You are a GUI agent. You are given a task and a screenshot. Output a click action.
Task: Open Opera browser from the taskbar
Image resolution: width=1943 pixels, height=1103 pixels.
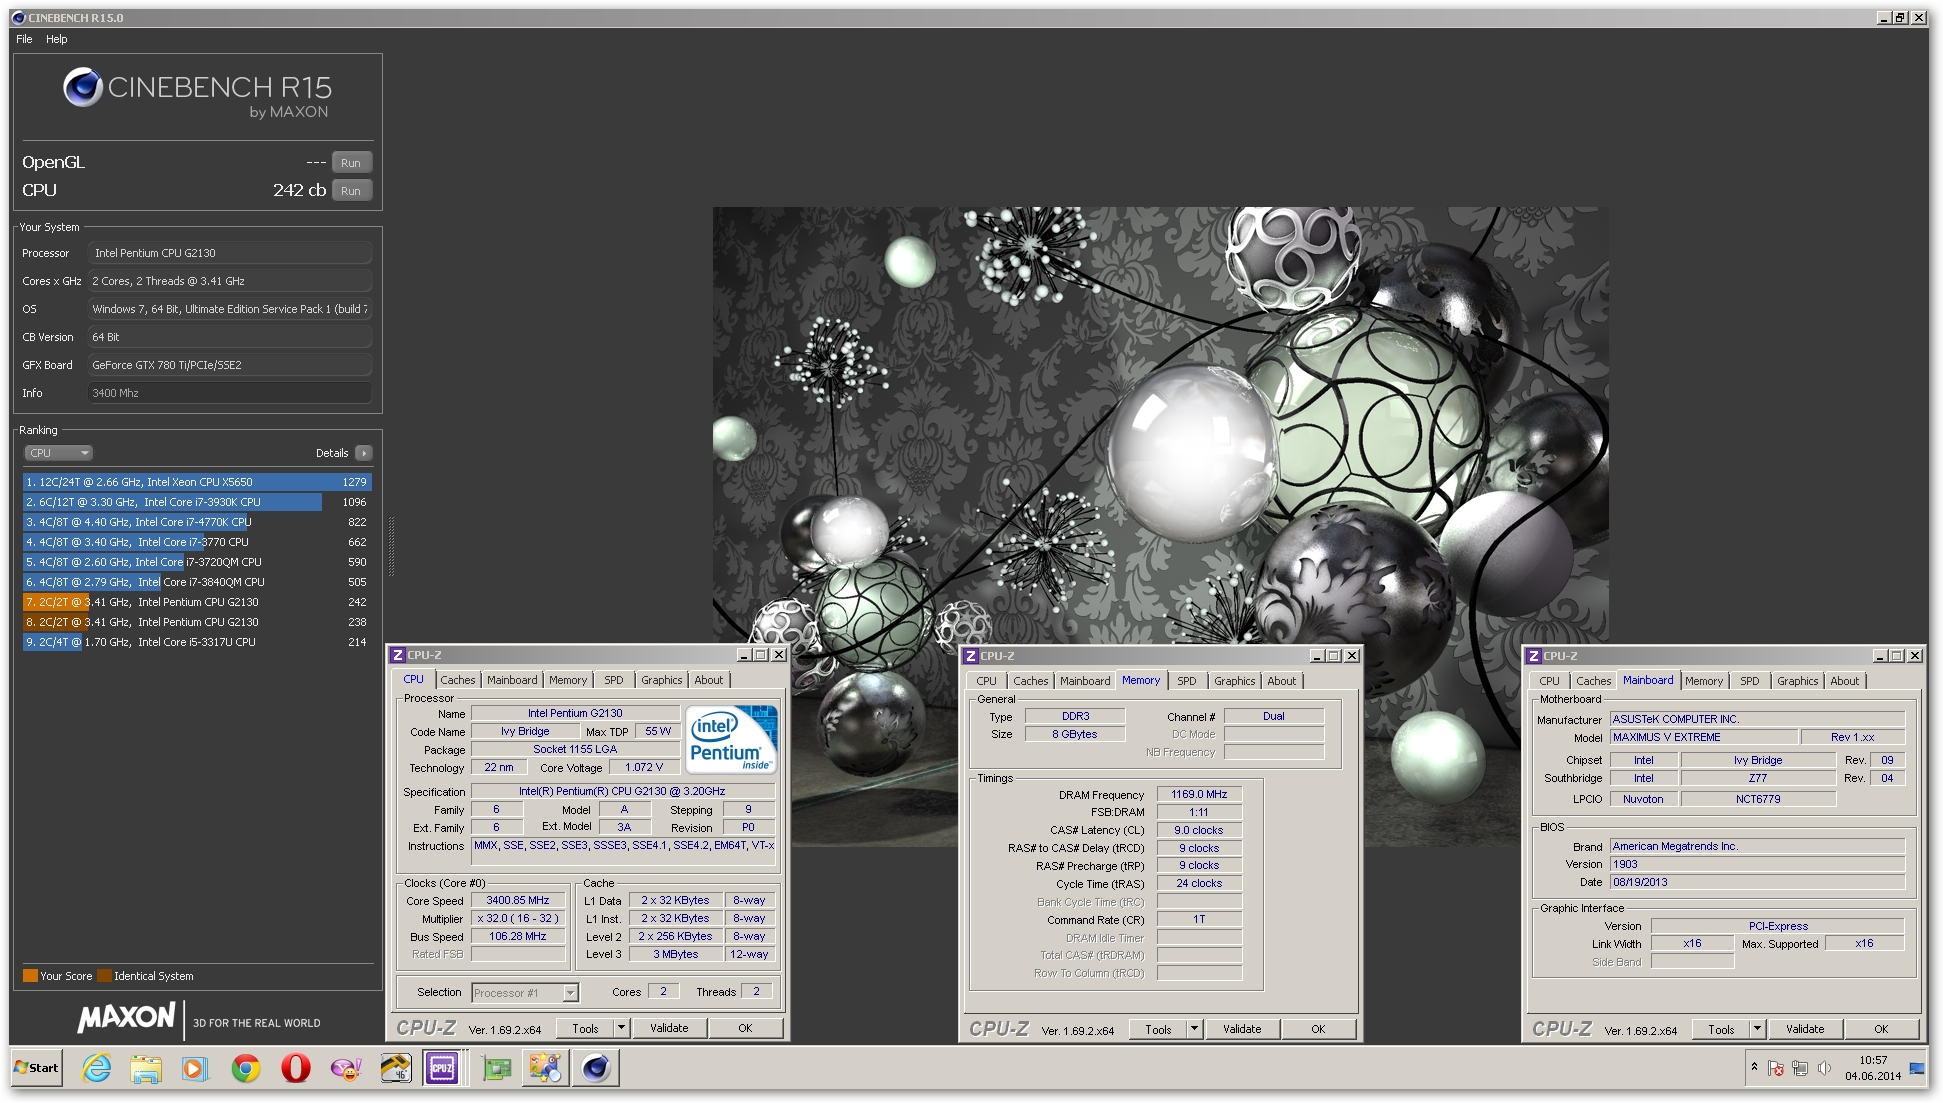click(295, 1068)
